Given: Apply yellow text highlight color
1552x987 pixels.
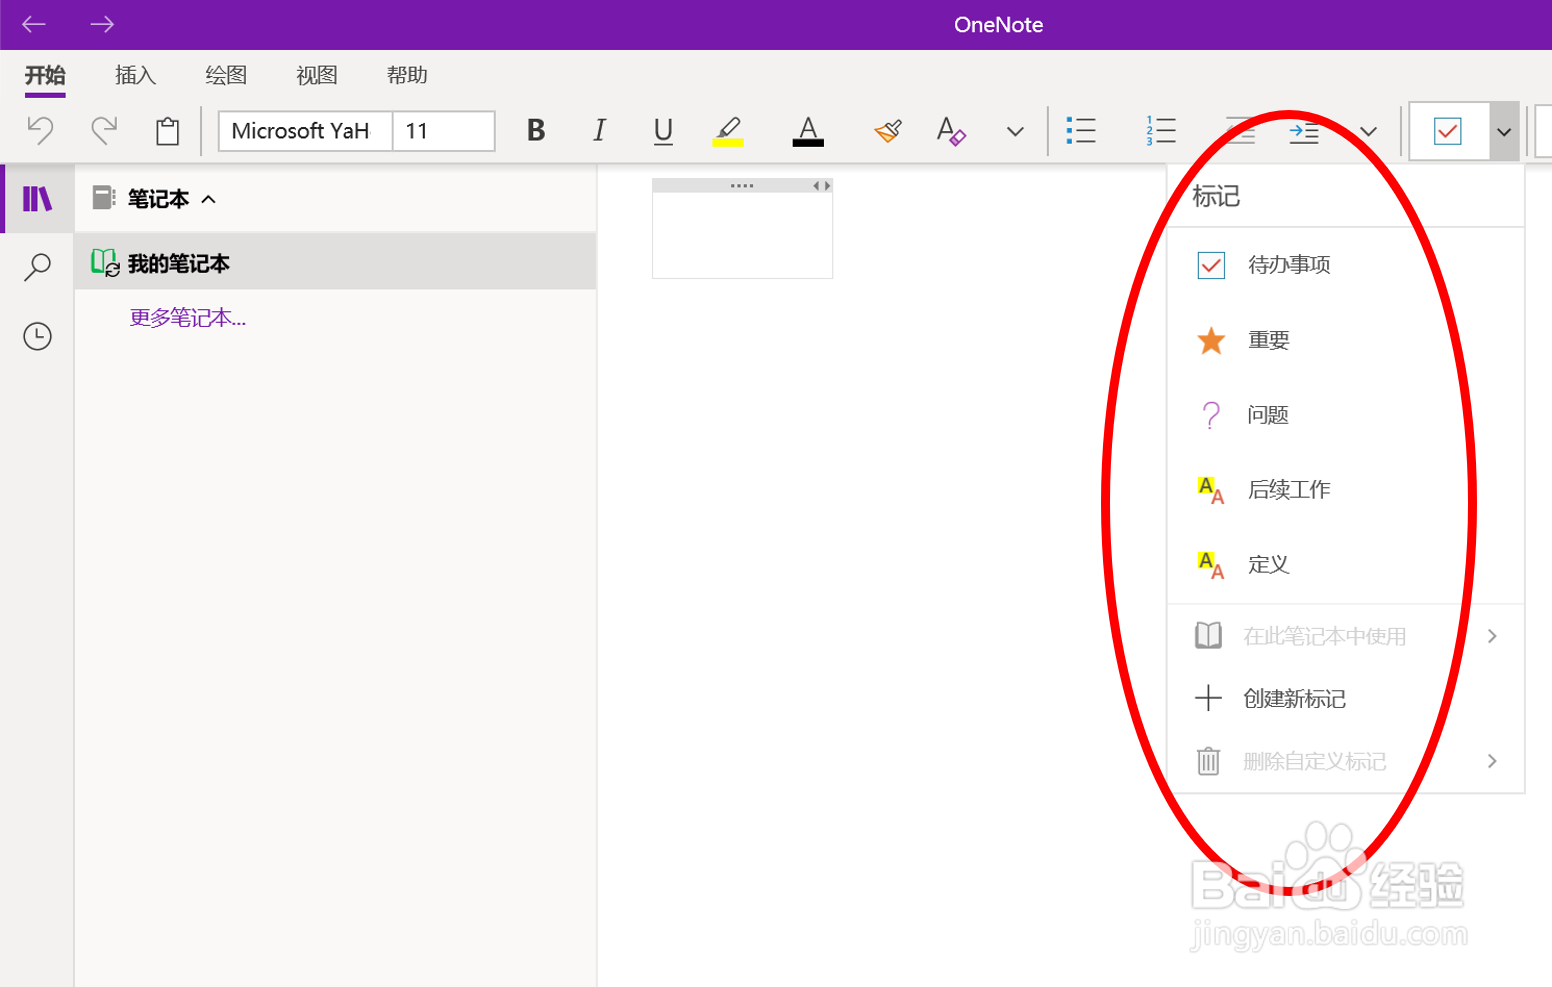Looking at the screenshot, I should [x=728, y=131].
